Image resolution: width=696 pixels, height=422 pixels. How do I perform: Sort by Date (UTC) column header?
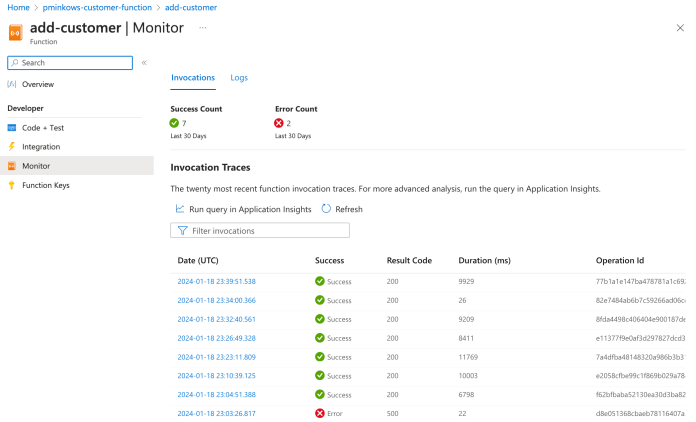pyautogui.click(x=198, y=260)
